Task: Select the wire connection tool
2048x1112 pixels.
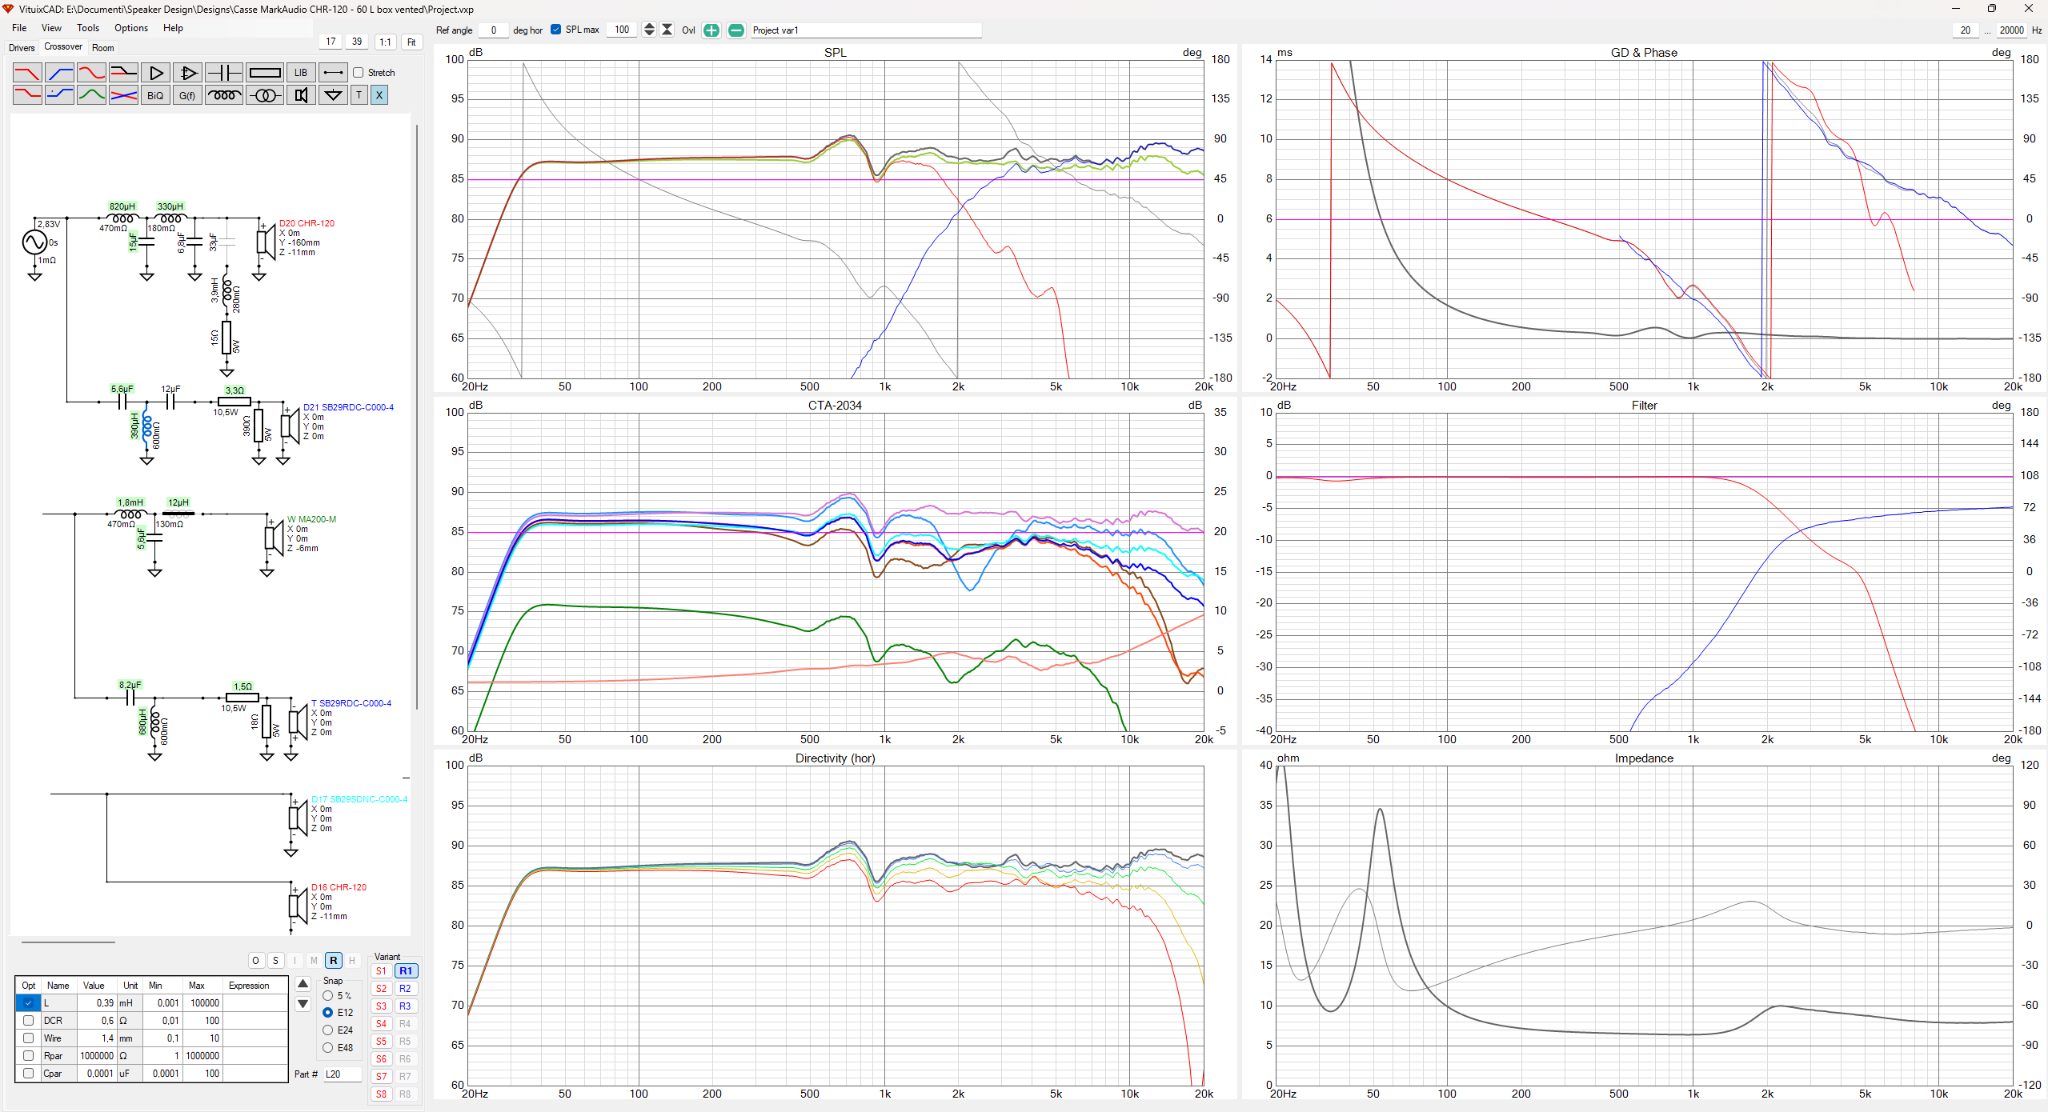Action: coord(334,73)
